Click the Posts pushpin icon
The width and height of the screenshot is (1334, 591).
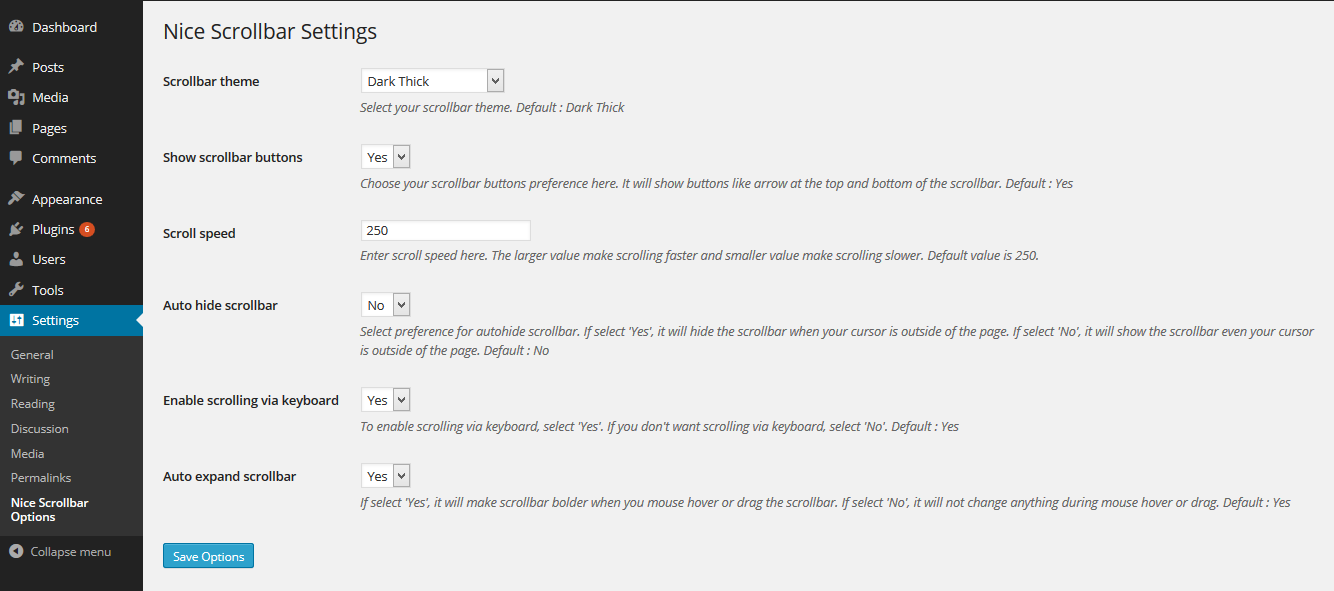(x=16, y=67)
